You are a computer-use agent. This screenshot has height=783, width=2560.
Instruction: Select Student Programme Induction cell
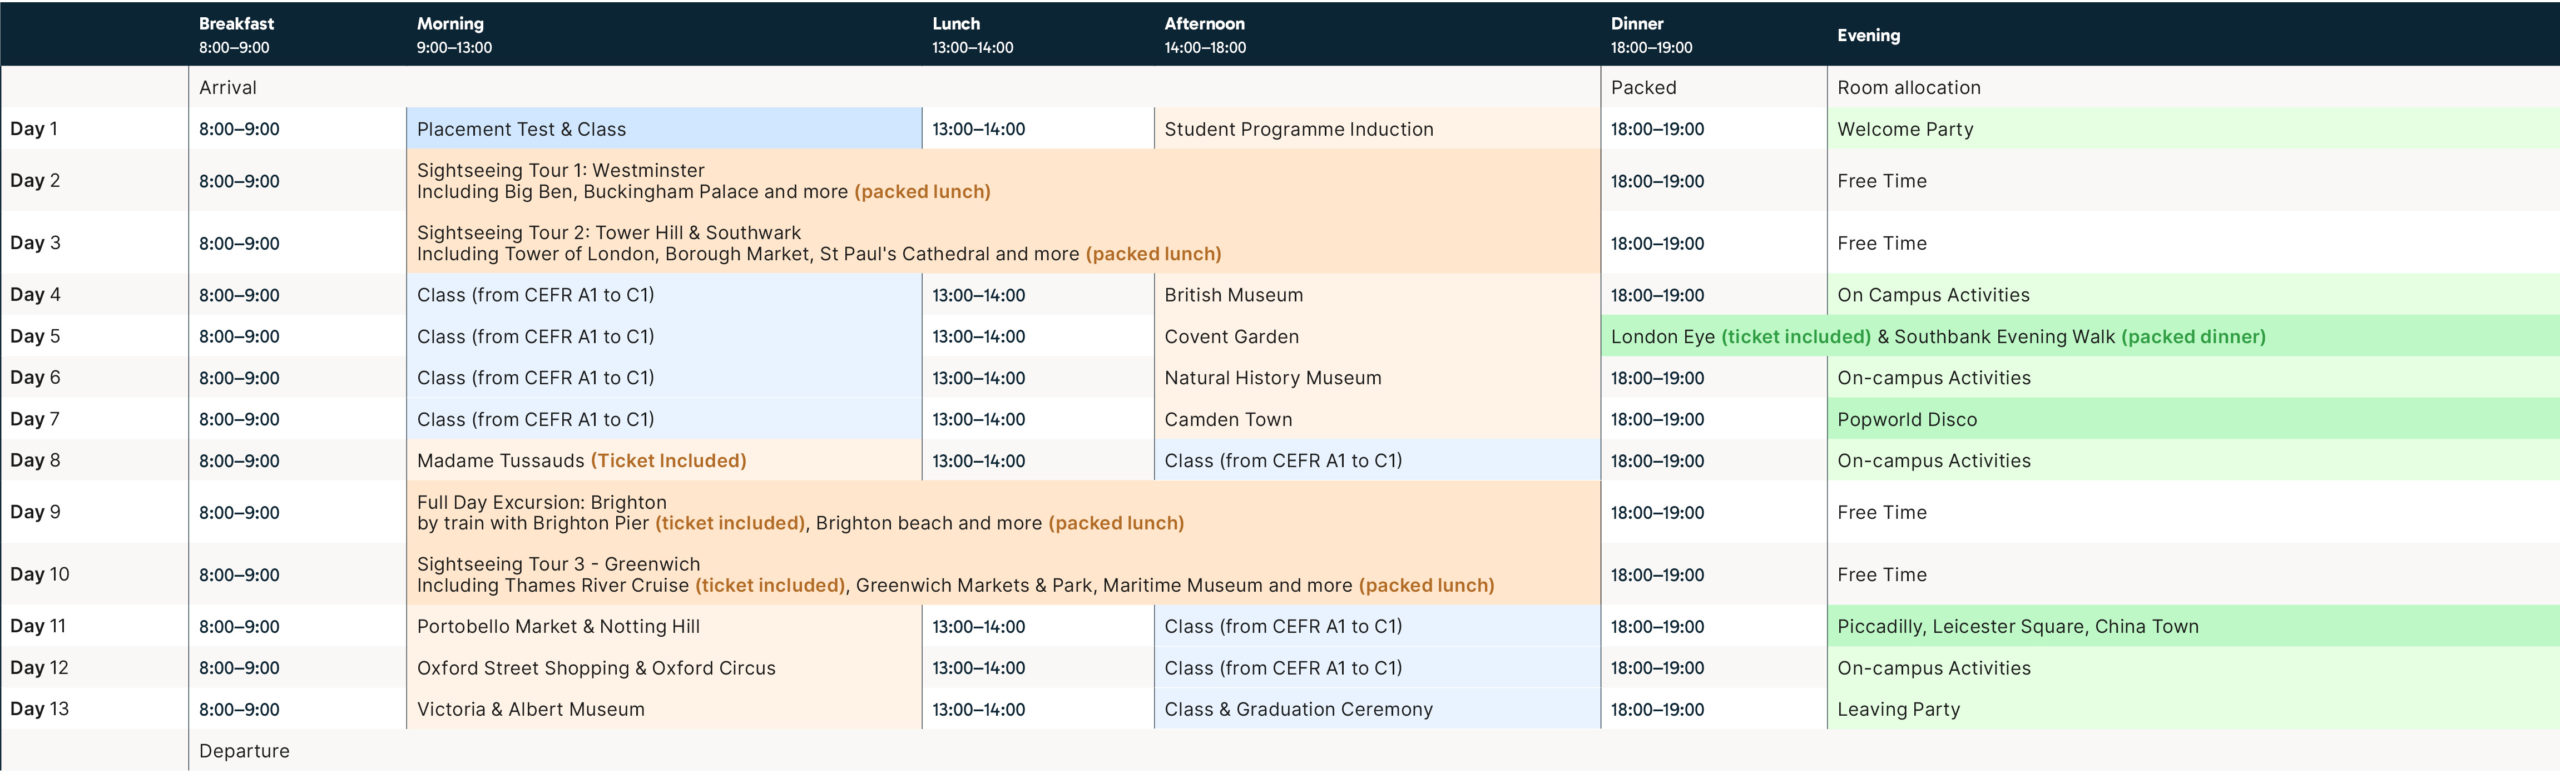click(x=1298, y=129)
